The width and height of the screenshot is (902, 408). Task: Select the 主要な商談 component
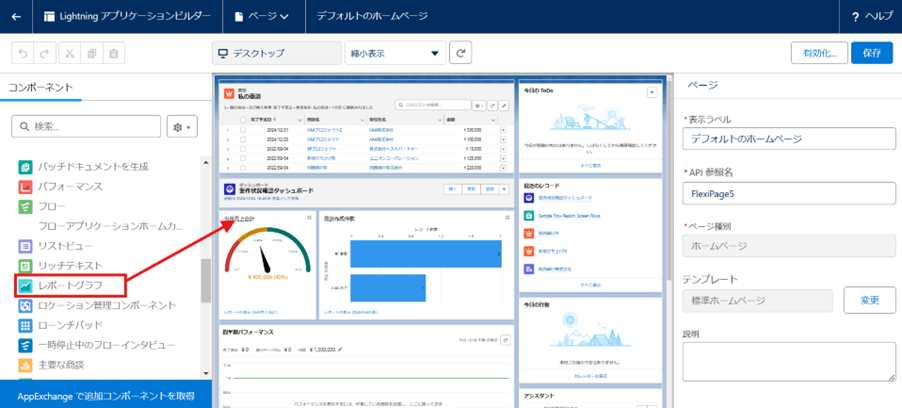pyautogui.click(x=52, y=365)
